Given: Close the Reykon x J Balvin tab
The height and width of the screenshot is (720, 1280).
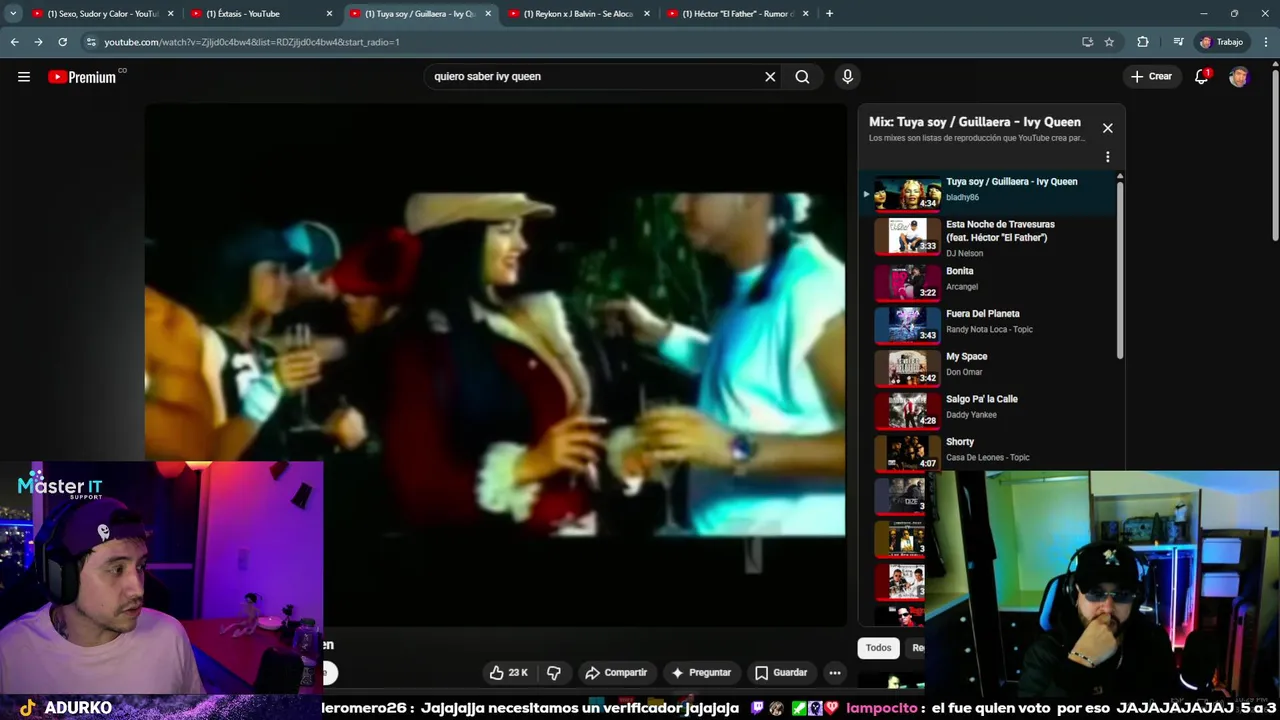Looking at the screenshot, I should coord(647,14).
